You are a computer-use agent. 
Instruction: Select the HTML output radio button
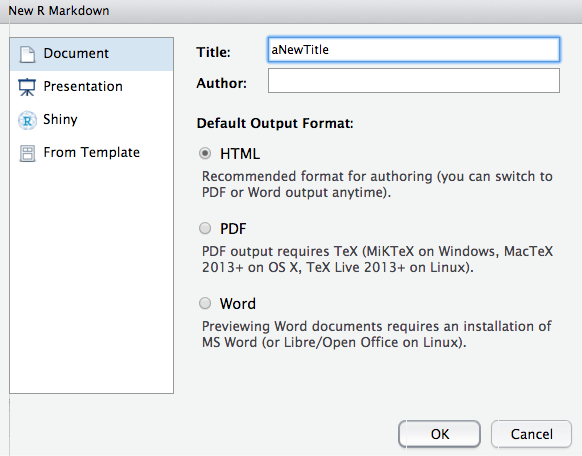coord(205,153)
